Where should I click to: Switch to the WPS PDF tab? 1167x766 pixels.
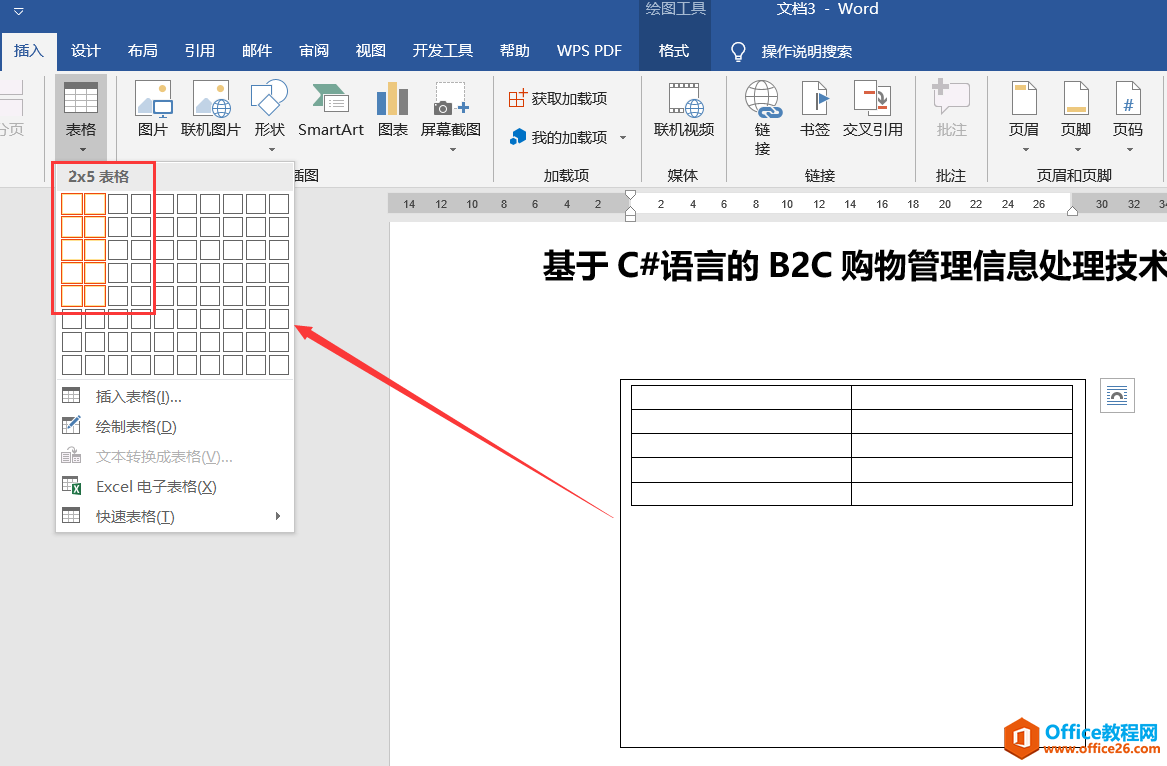tap(589, 51)
